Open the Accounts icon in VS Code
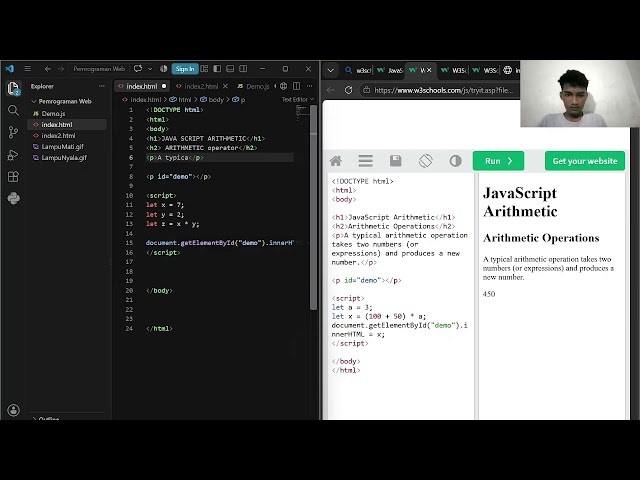Image resolution: width=640 pixels, height=480 pixels. pos(13,410)
